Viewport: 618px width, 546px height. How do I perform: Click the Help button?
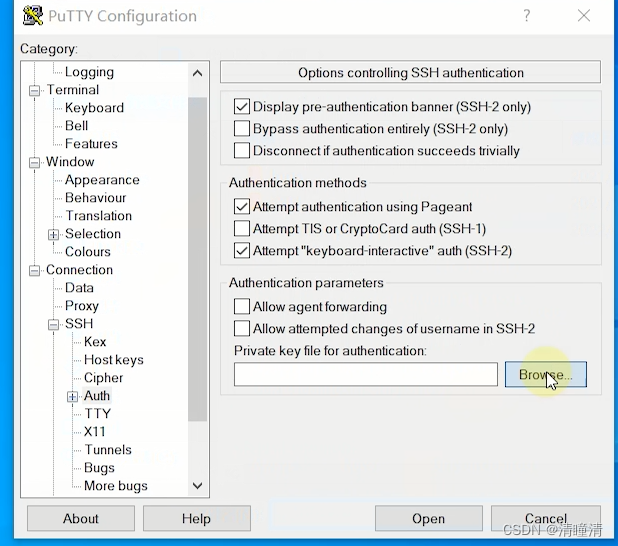(x=197, y=518)
